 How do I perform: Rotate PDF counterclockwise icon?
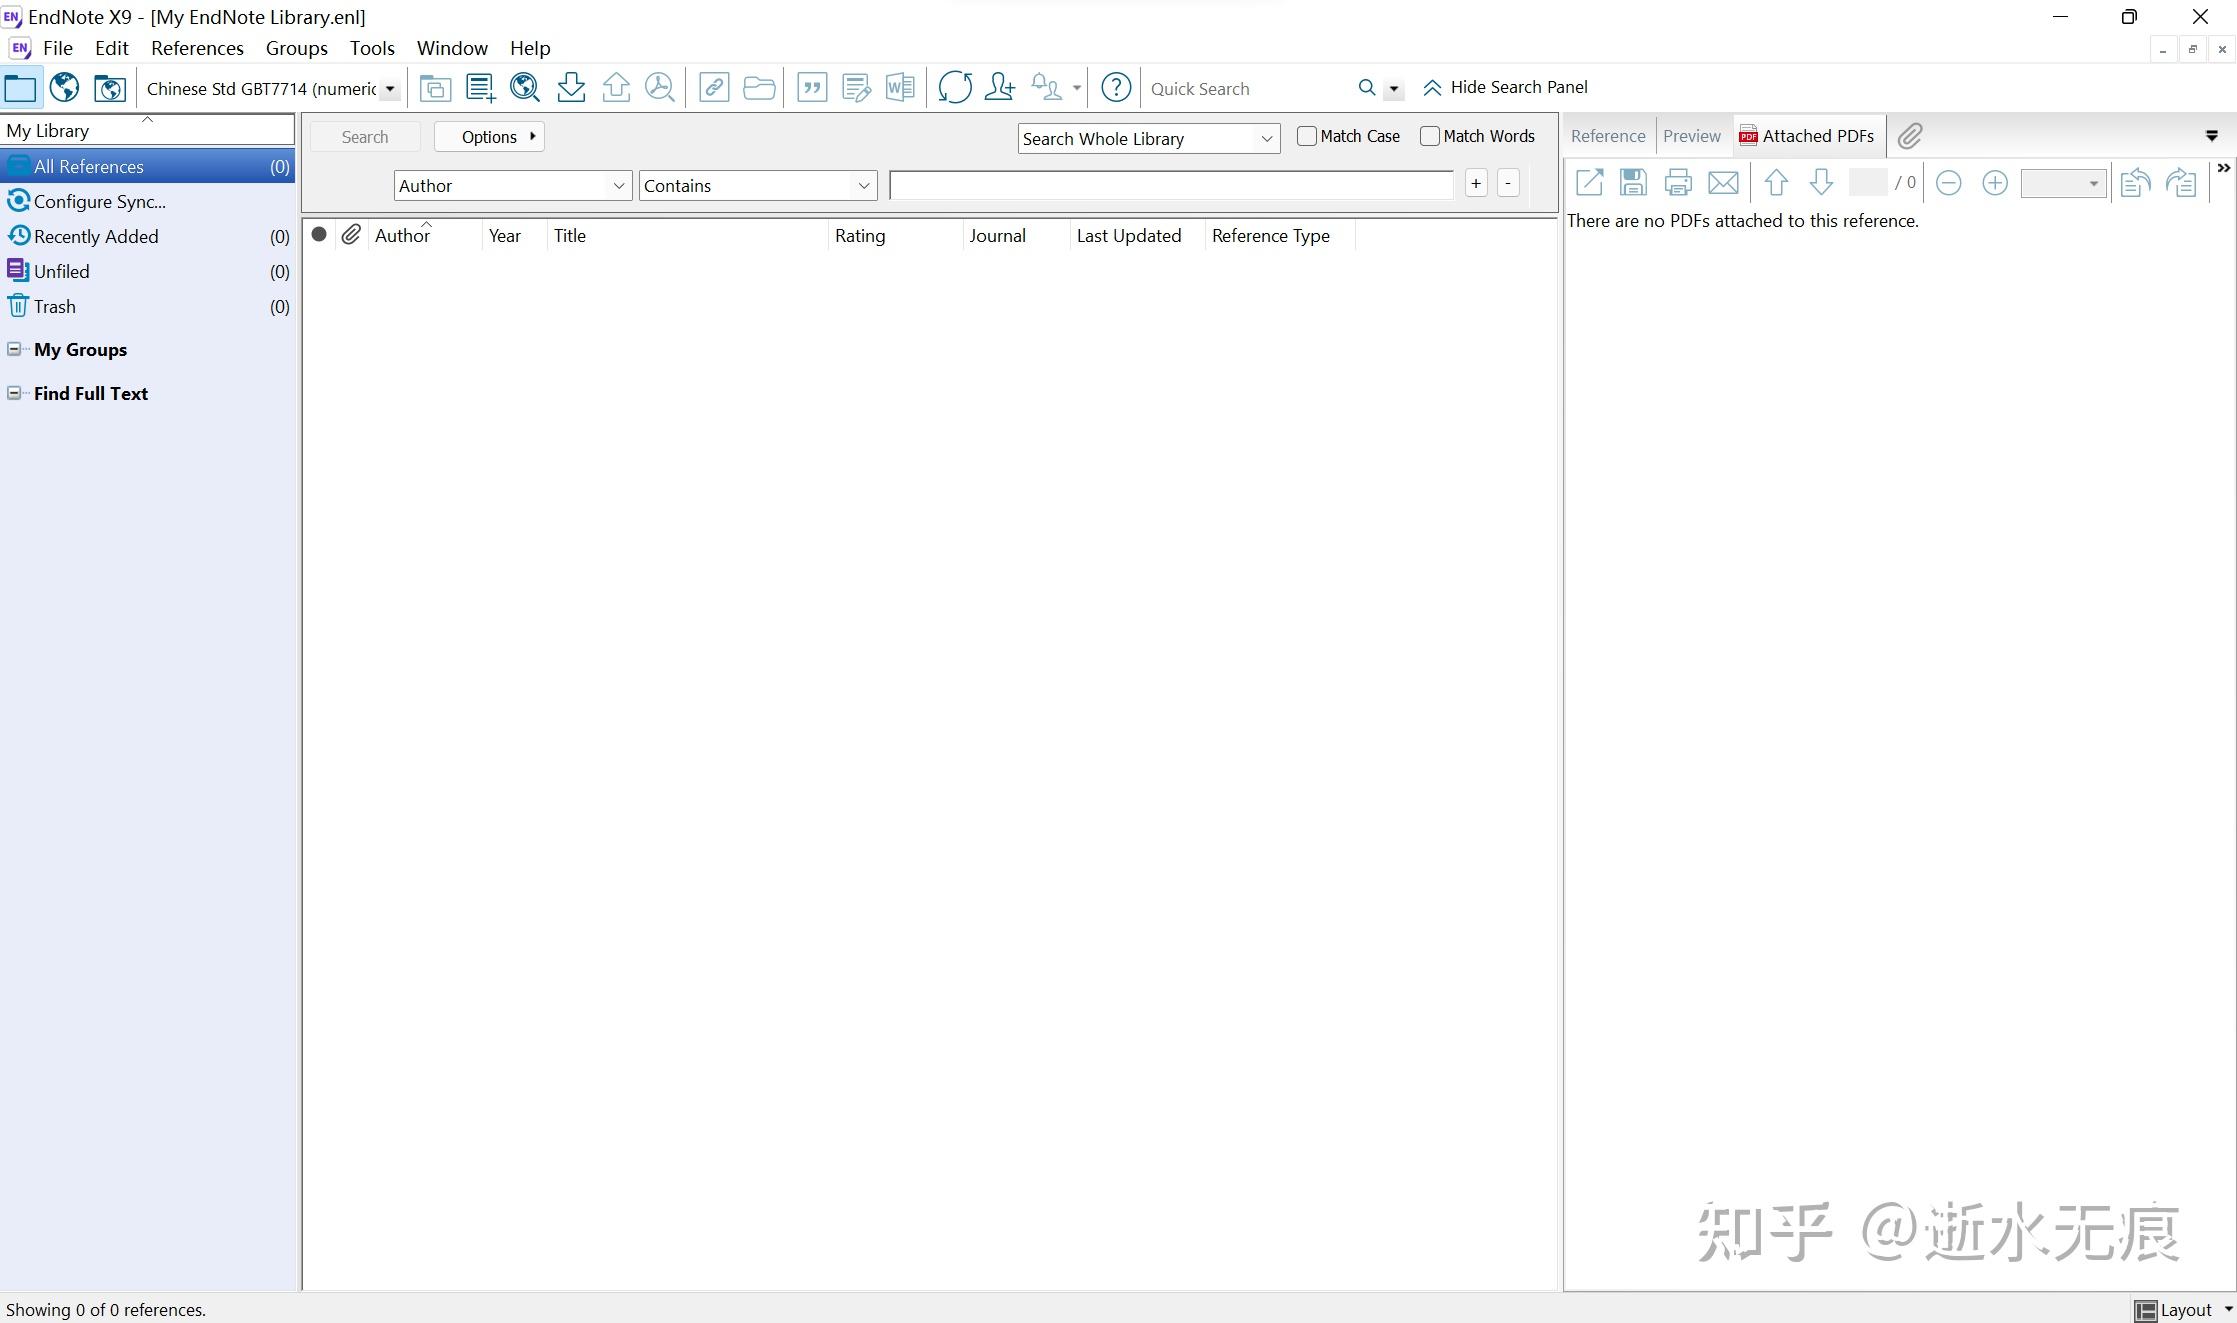(2135, 183)
